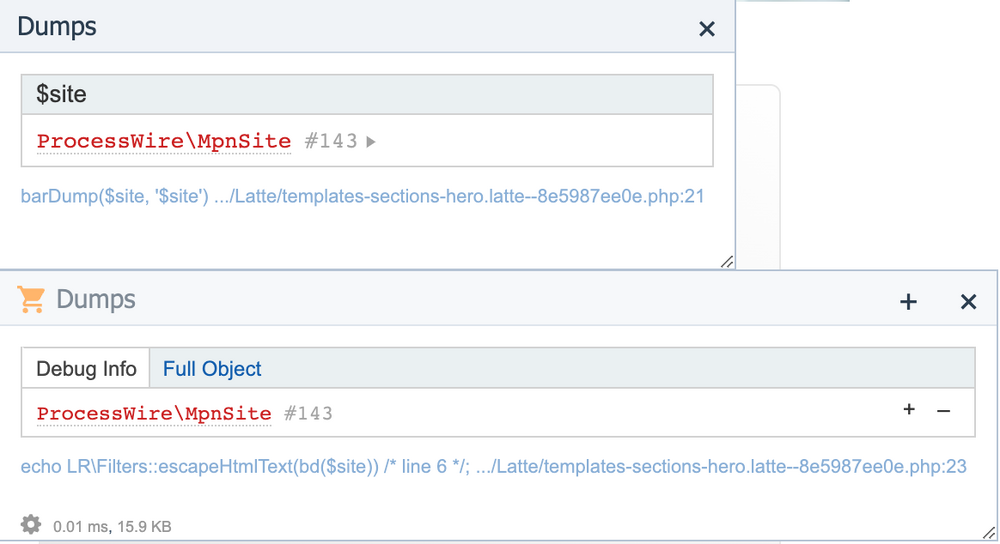Screen dimensions: 1000x544
Task: Click the top Dumps panel title
Action: point(57,27)
